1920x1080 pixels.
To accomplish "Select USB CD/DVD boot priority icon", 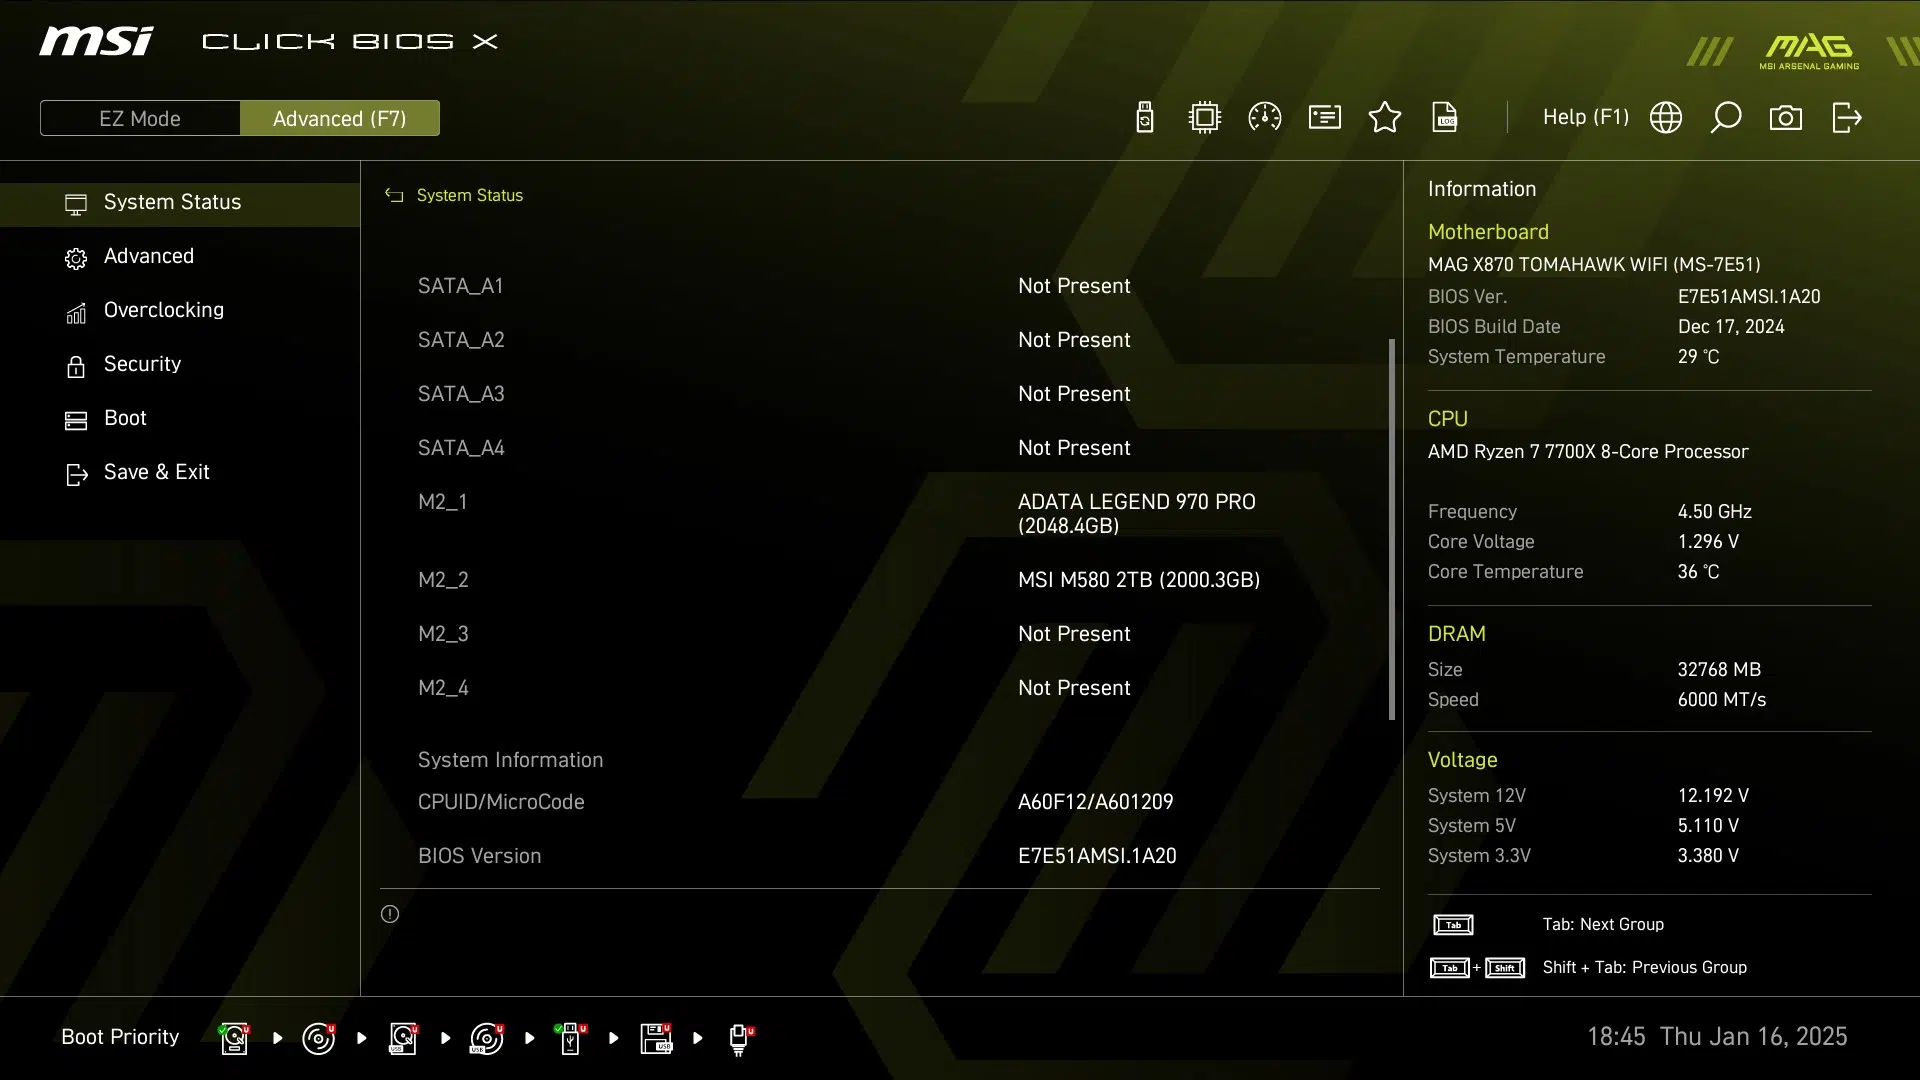I will pyautogui.click(x=487, y=1038).
